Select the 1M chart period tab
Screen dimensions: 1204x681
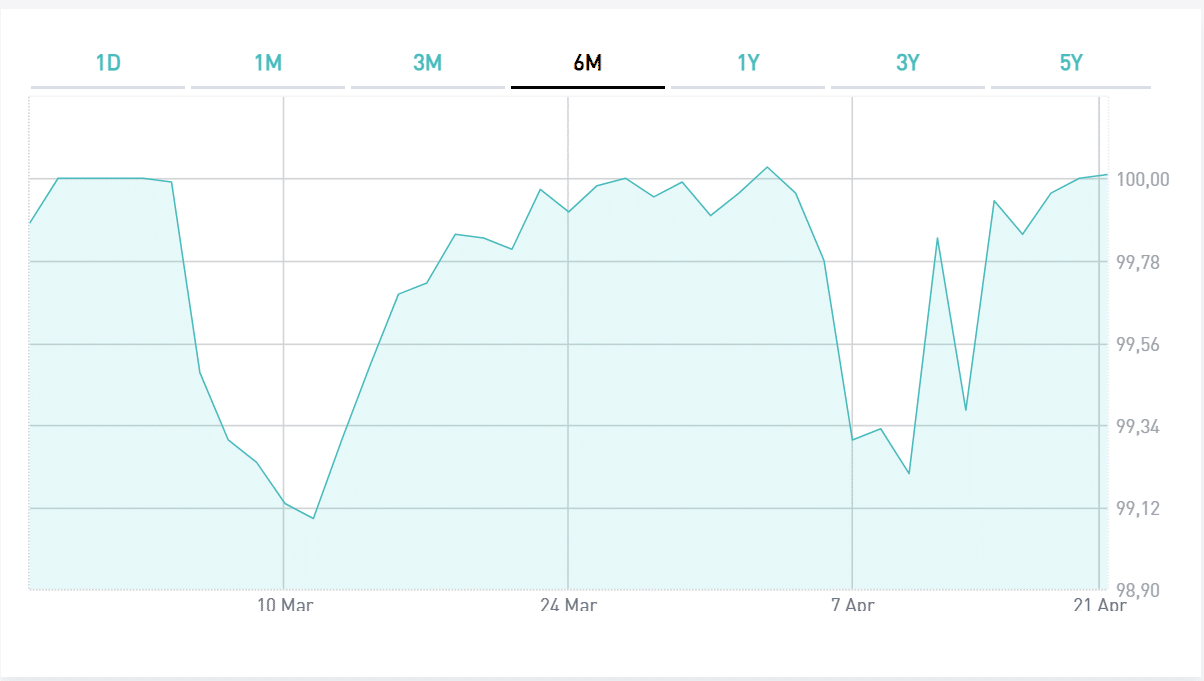(x=268, y=64)
